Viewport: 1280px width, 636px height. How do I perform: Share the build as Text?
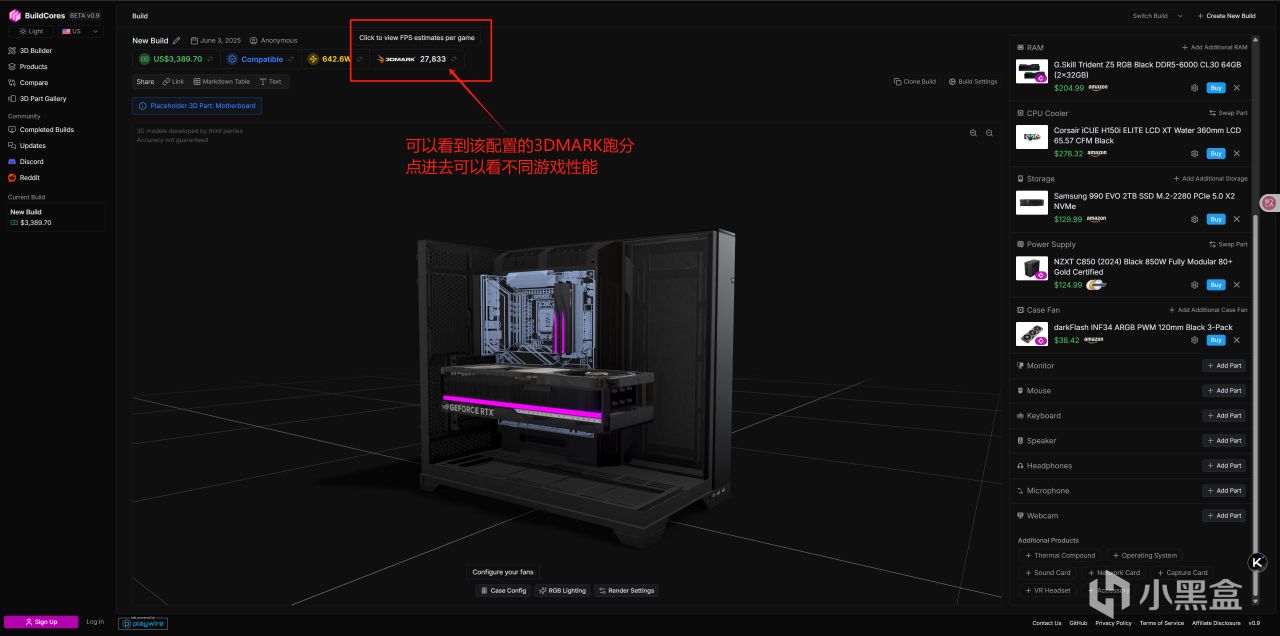click(270, 82)
